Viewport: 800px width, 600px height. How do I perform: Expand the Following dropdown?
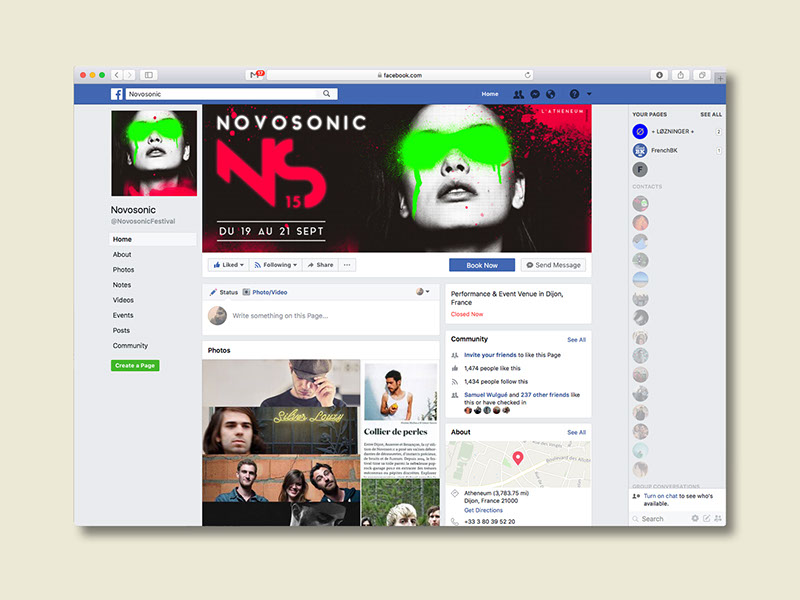(x=275, y=265)
